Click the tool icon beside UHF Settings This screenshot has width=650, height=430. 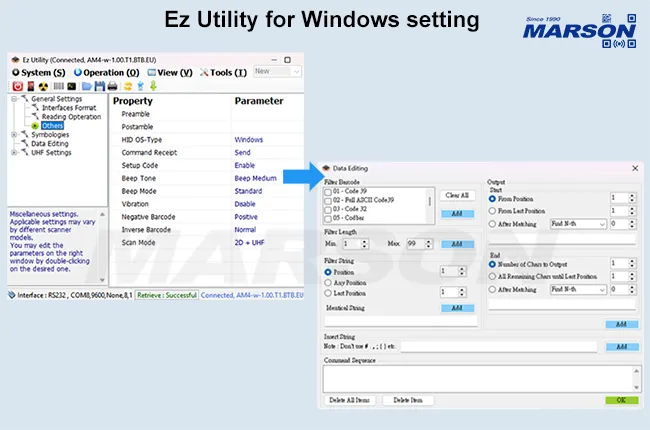(x=25, y=152)
